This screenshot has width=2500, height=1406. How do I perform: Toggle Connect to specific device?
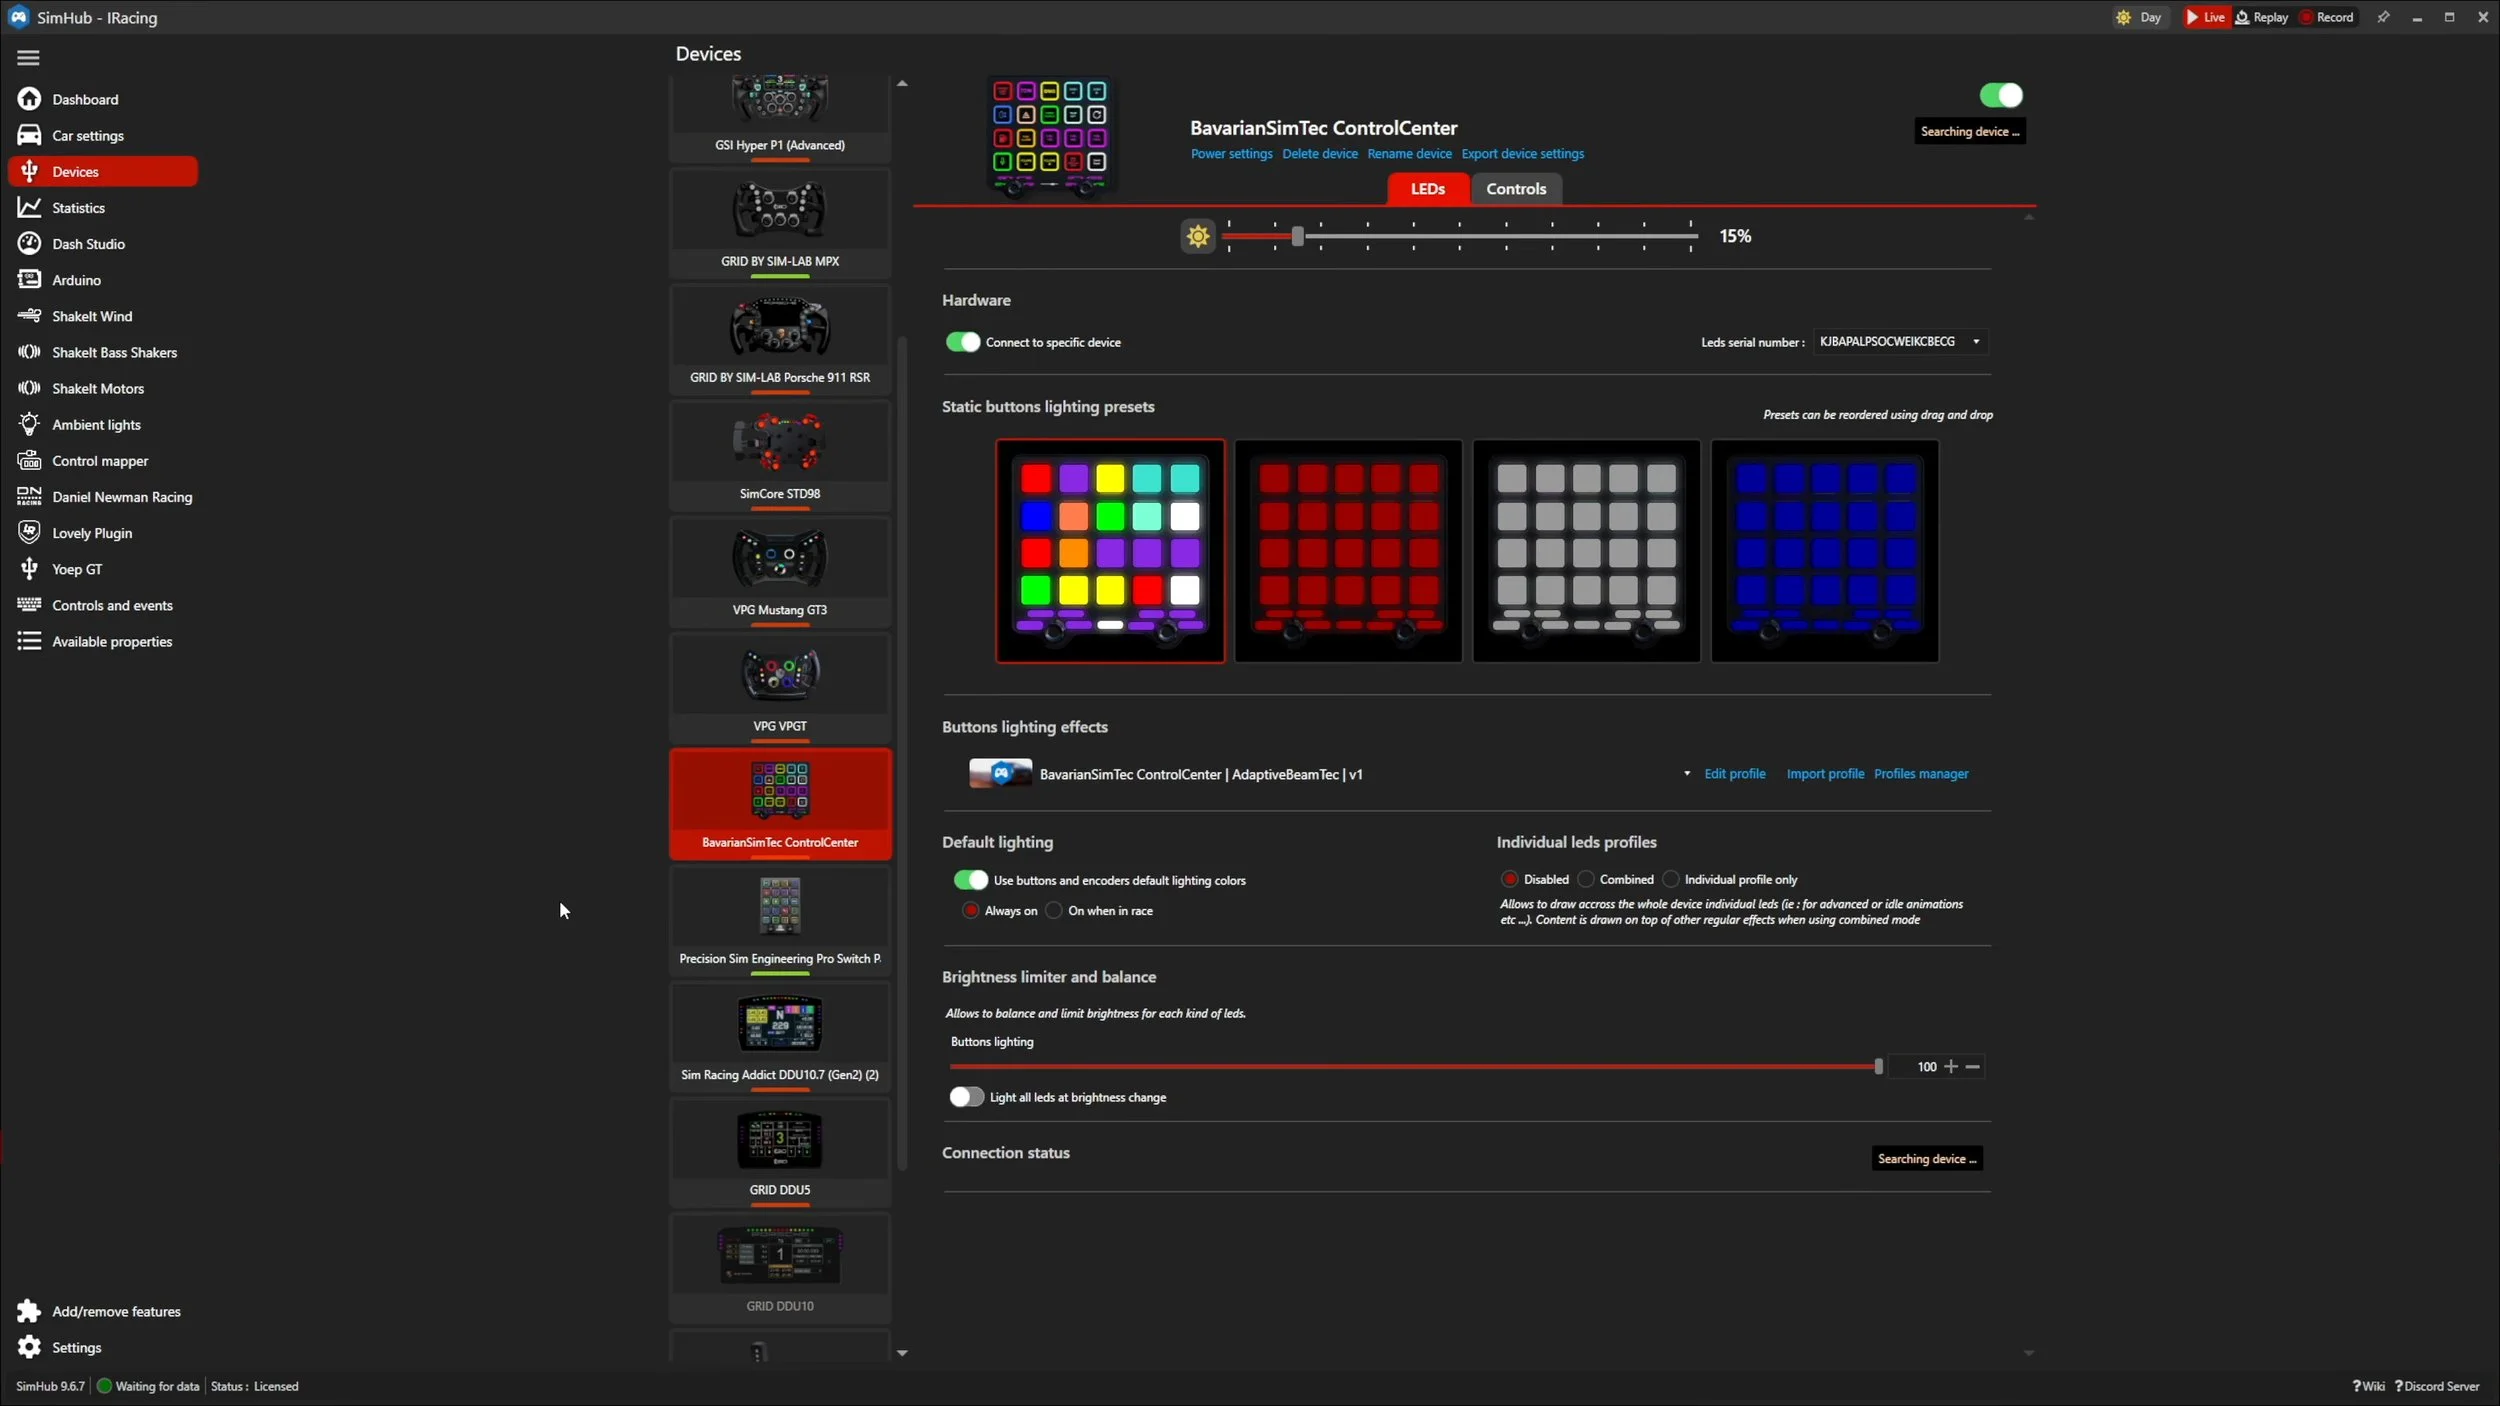click(963, 342)
